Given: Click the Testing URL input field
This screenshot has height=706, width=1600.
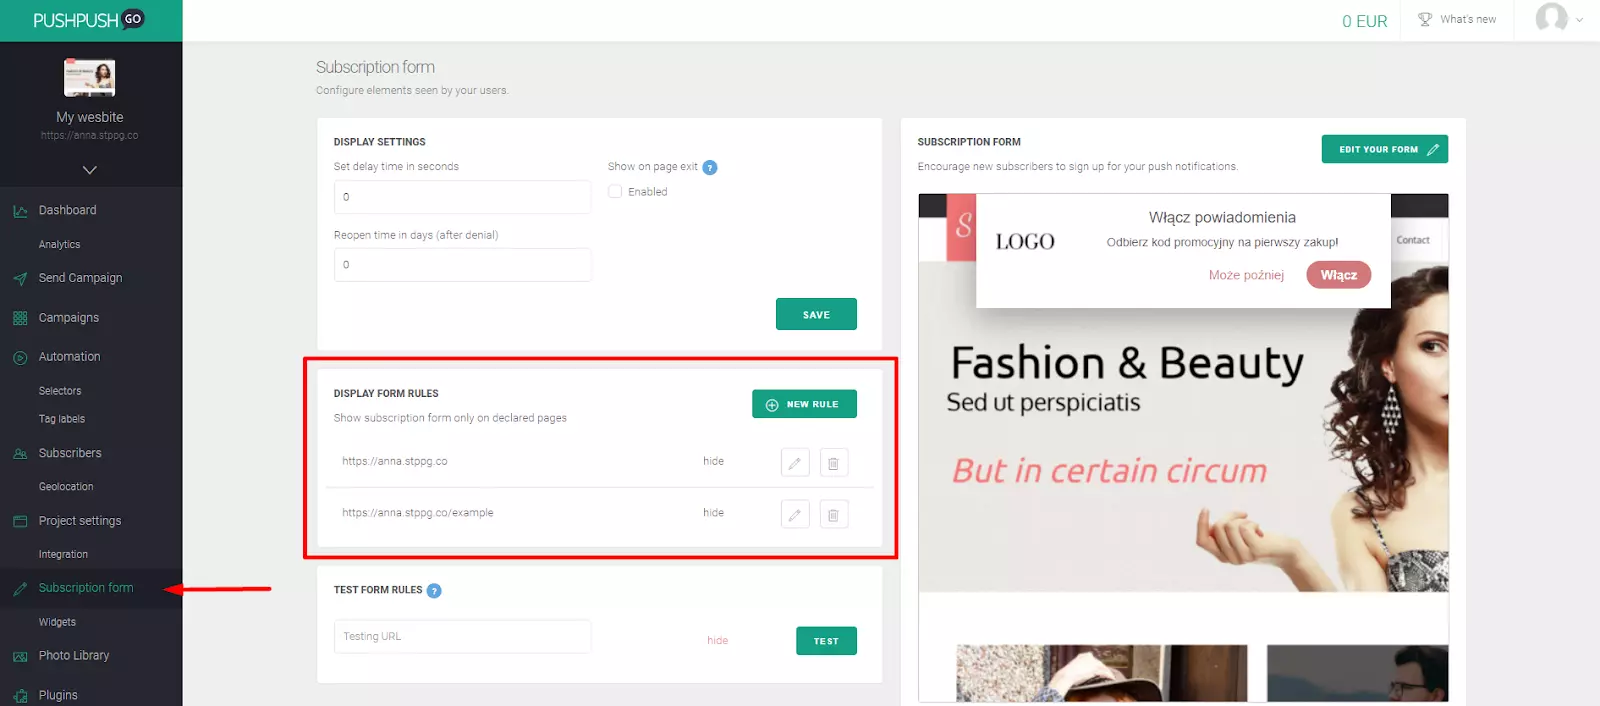Looking at the screenshot, I should 462,637.
